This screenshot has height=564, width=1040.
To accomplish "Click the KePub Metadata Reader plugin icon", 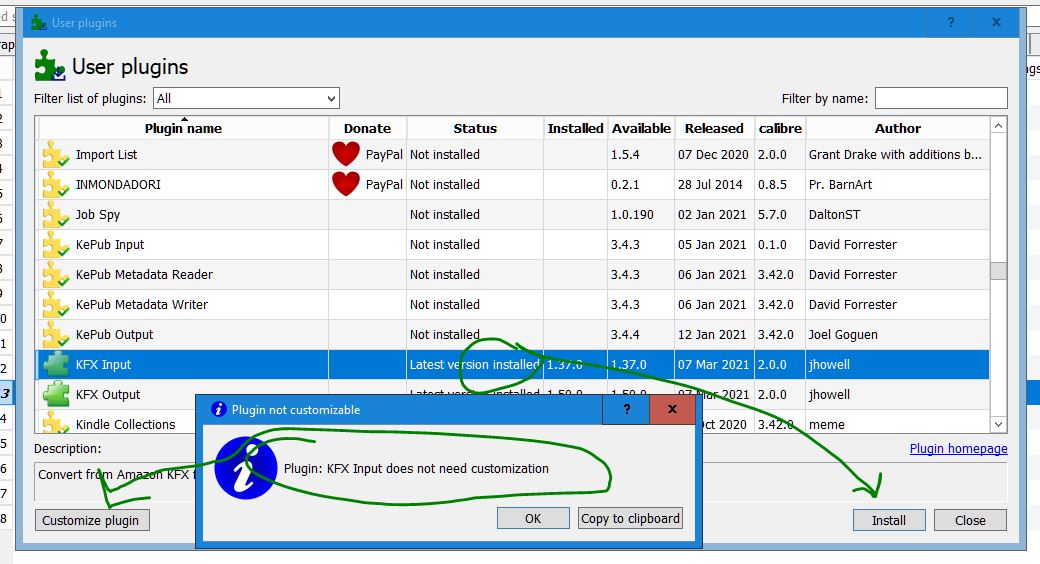I will pyautogui.click(x=56, y=274).
